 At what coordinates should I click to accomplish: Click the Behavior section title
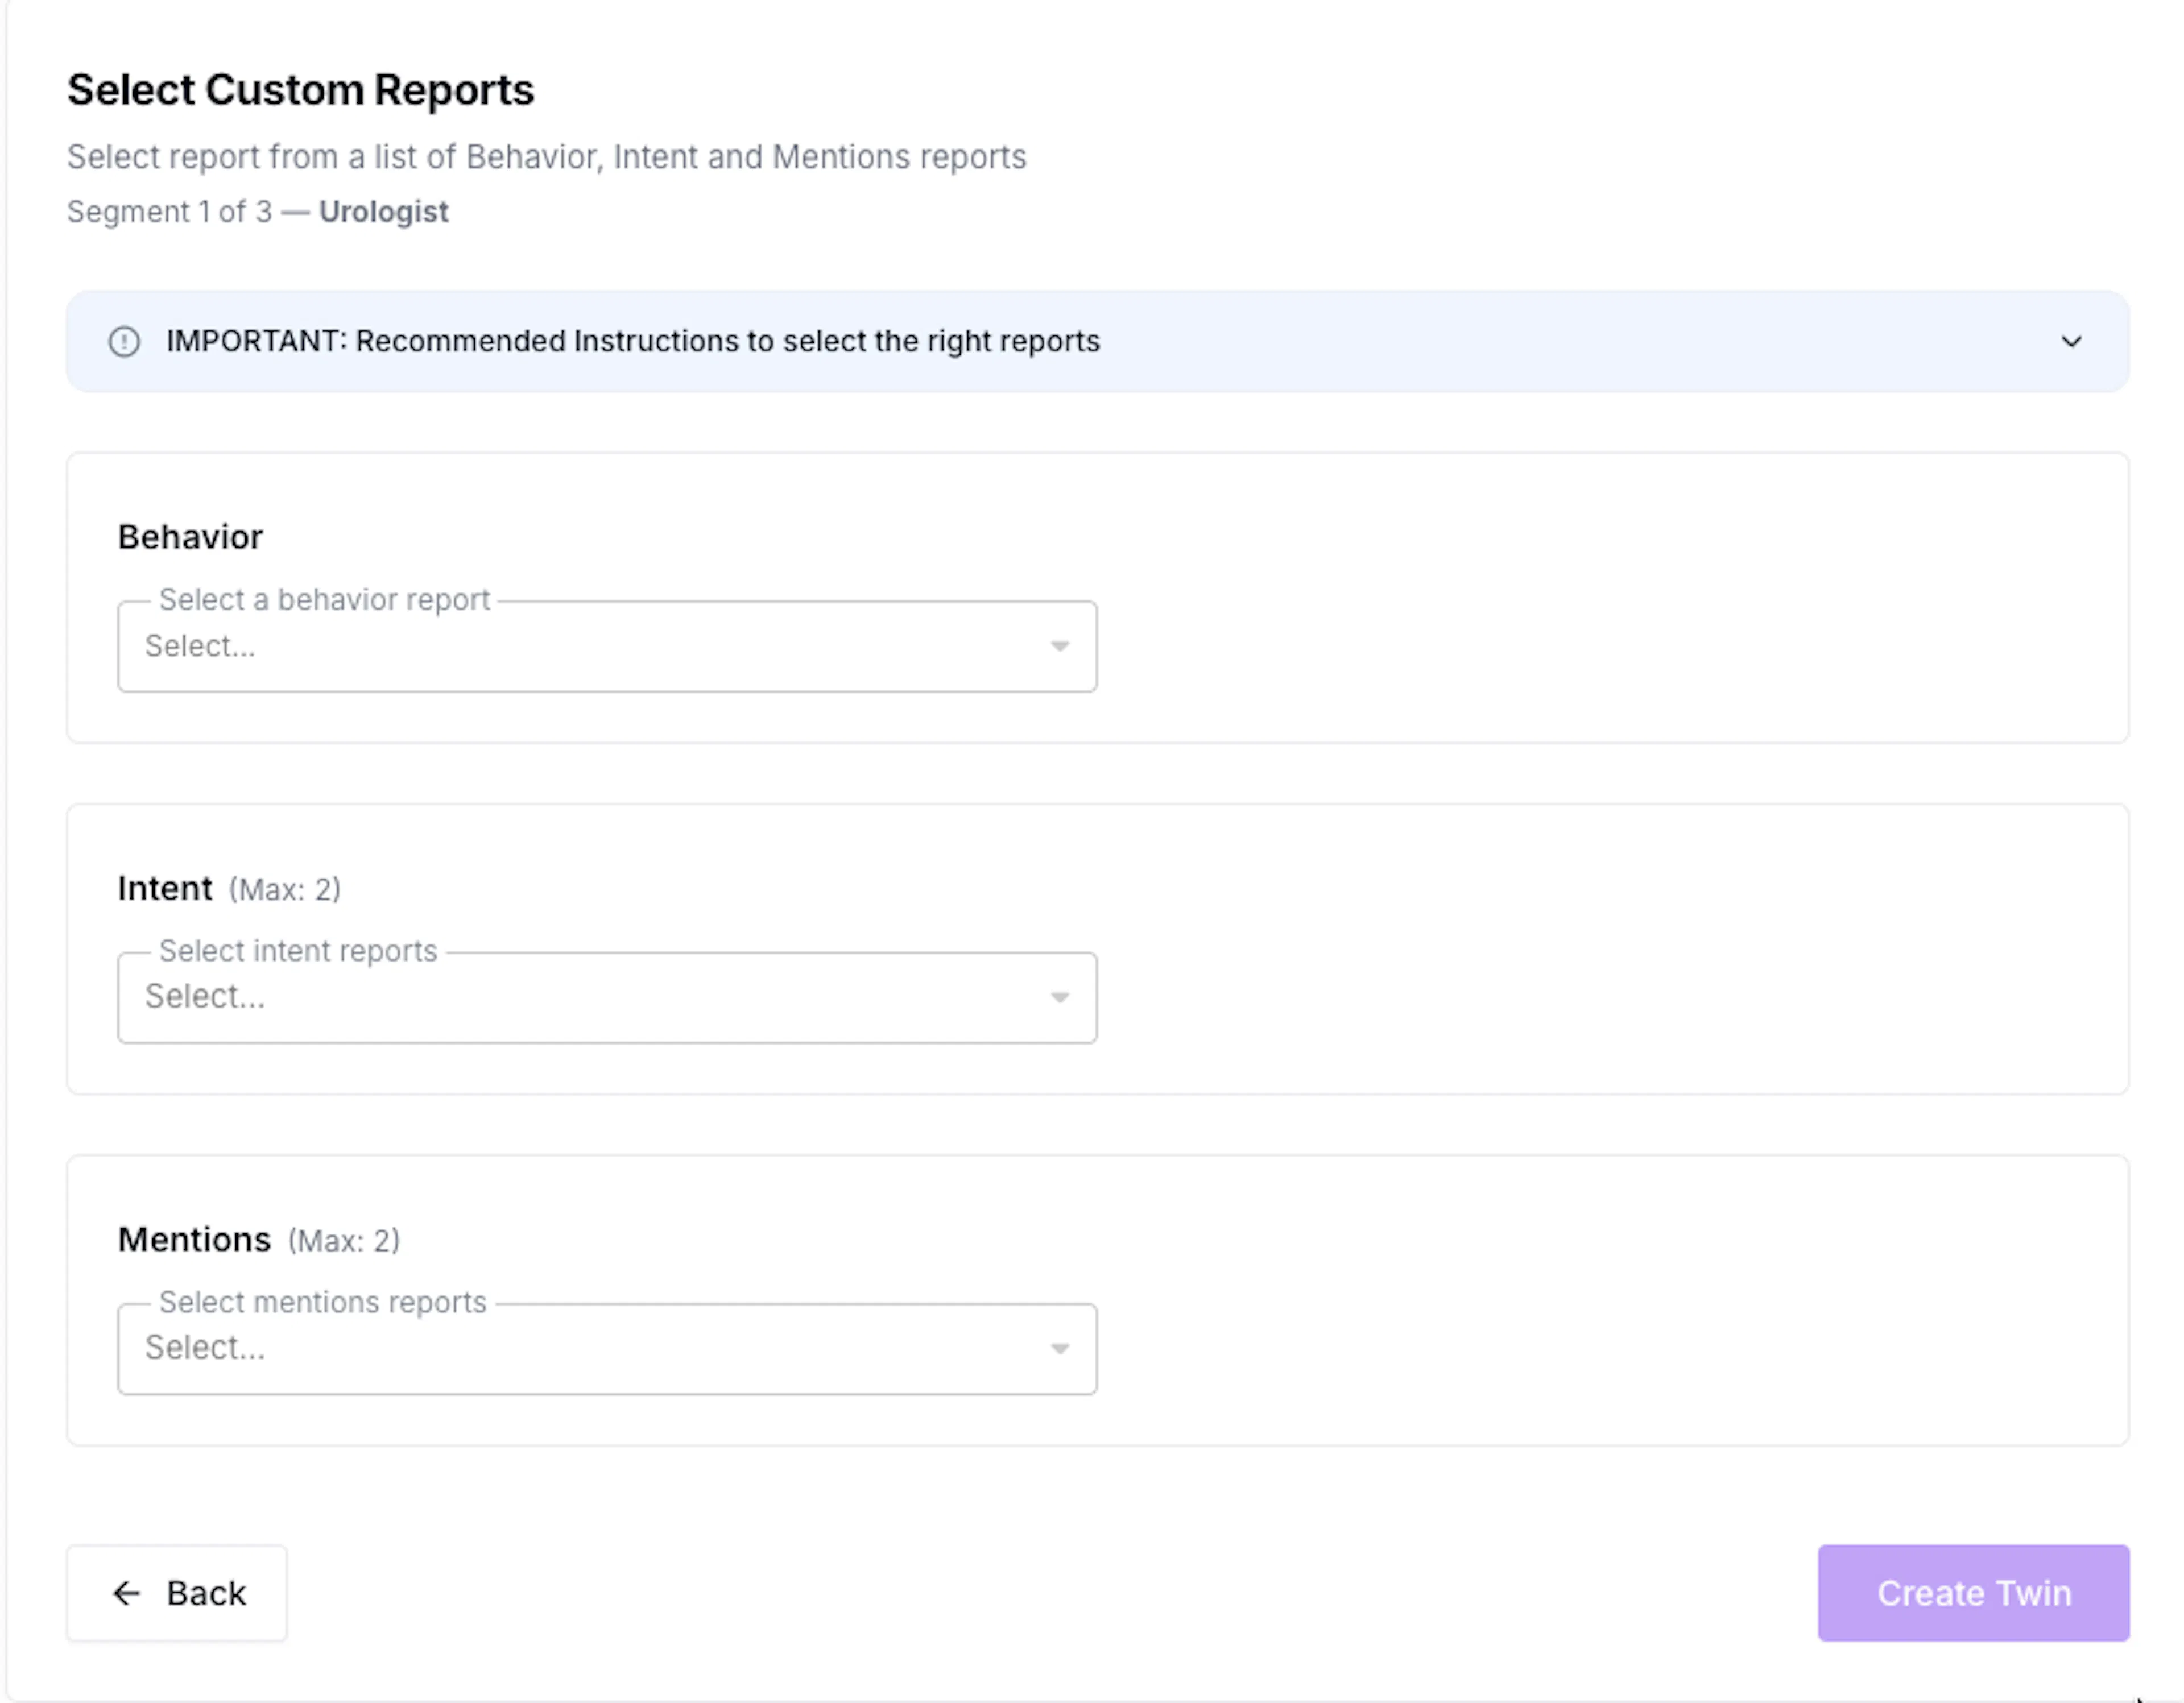pyautogui.click(x=190, y=537)
